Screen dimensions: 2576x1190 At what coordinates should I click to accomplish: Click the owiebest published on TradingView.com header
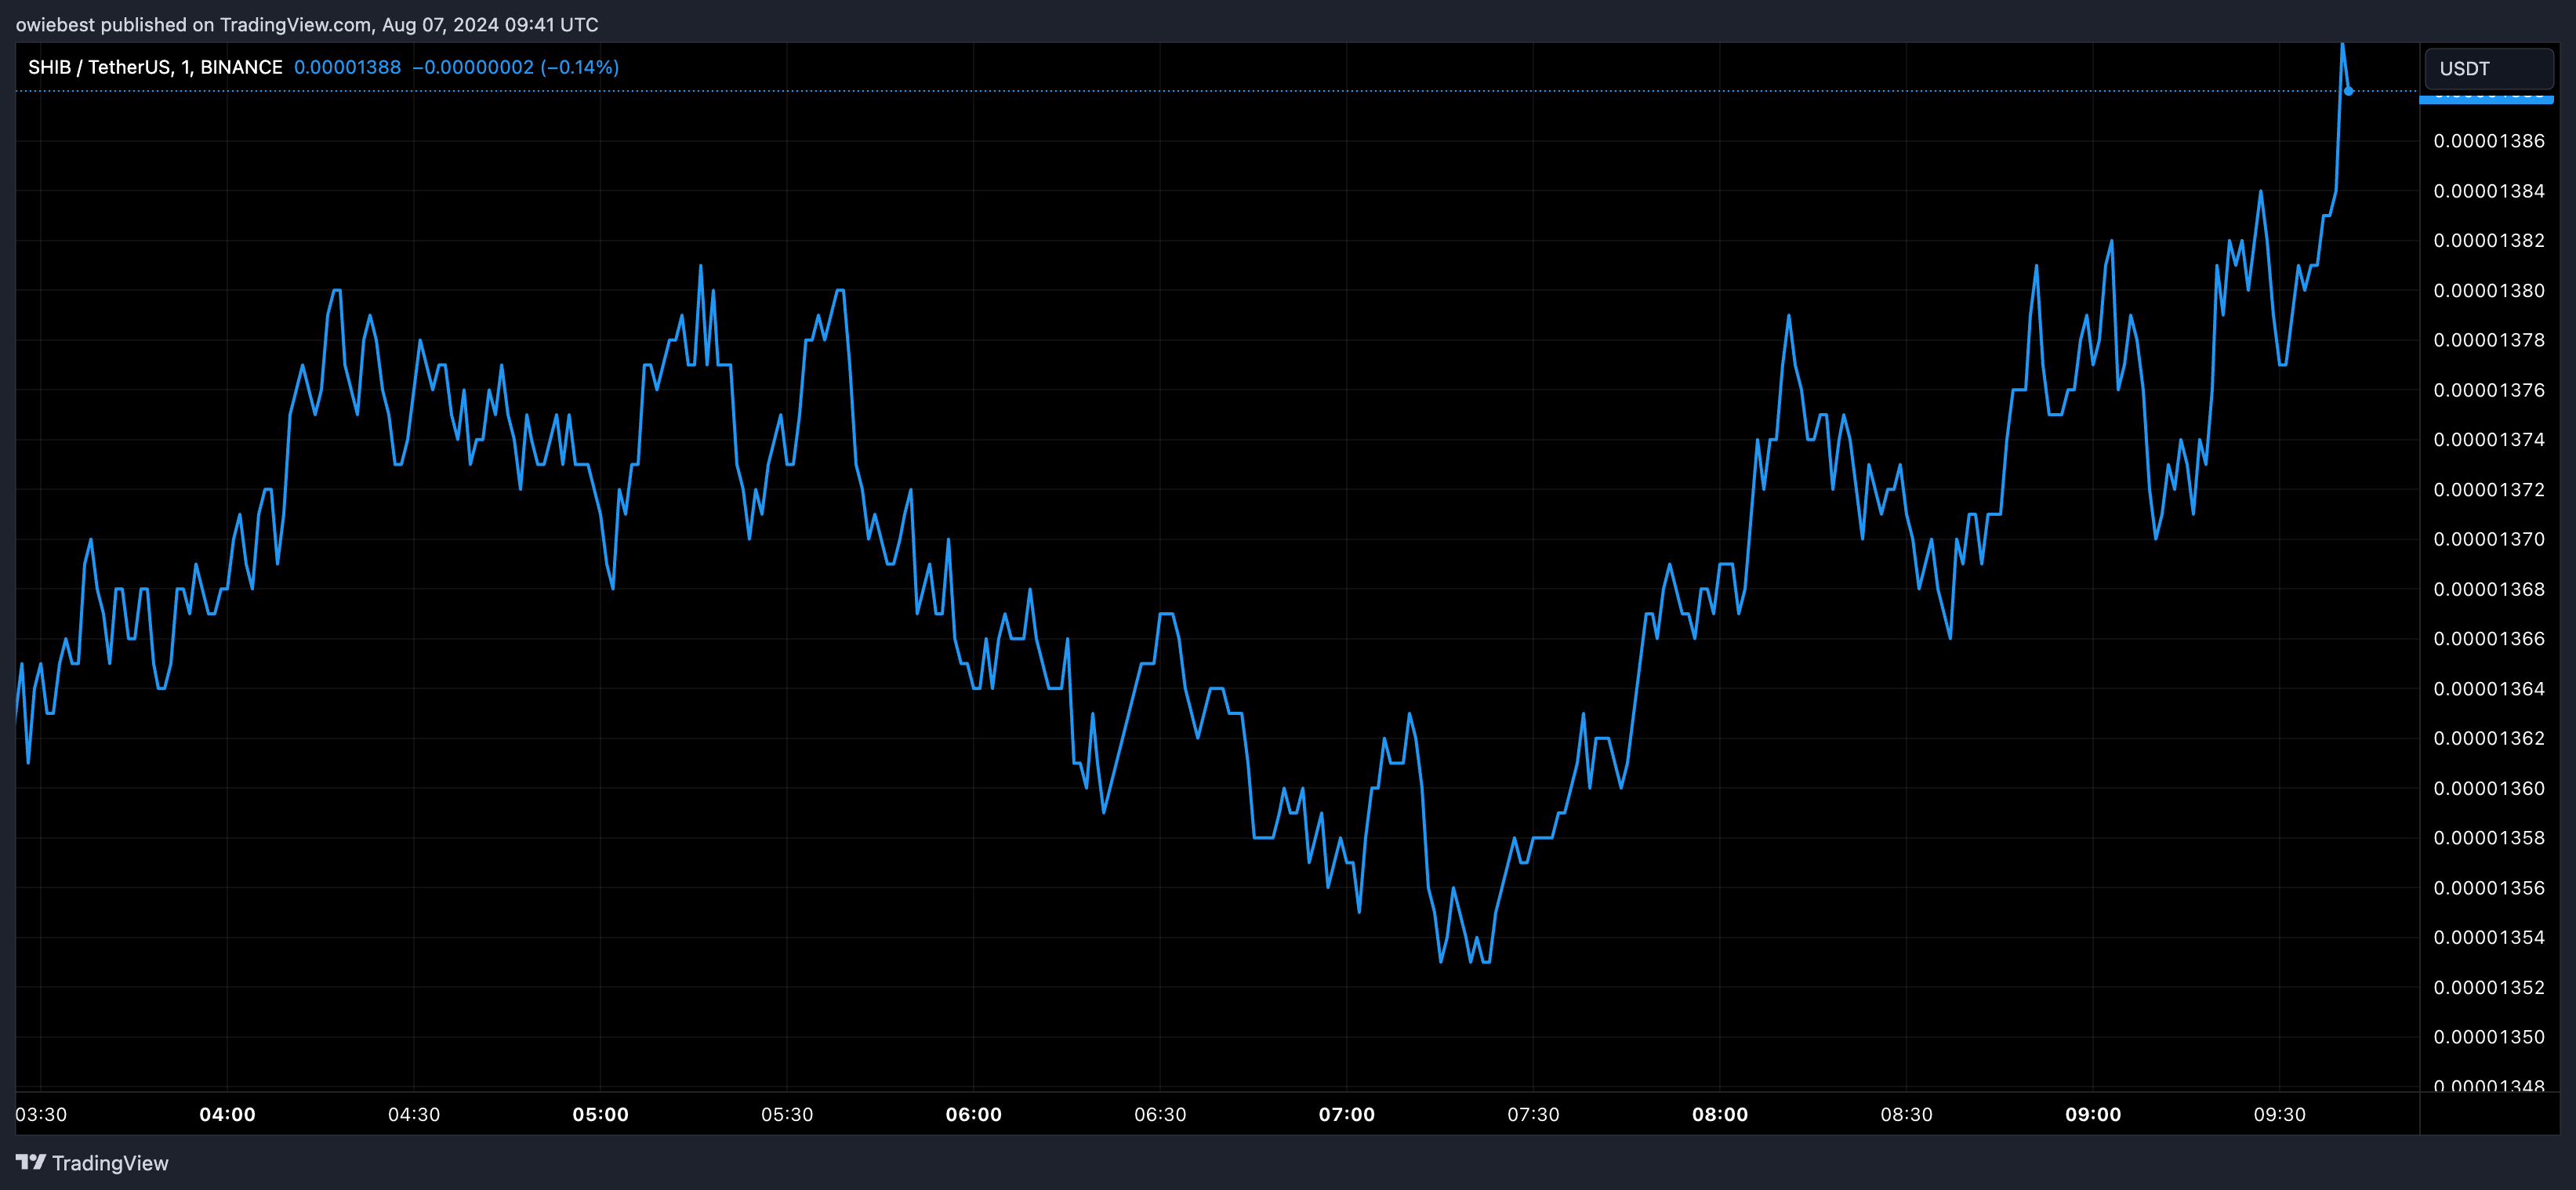[307, 24]
